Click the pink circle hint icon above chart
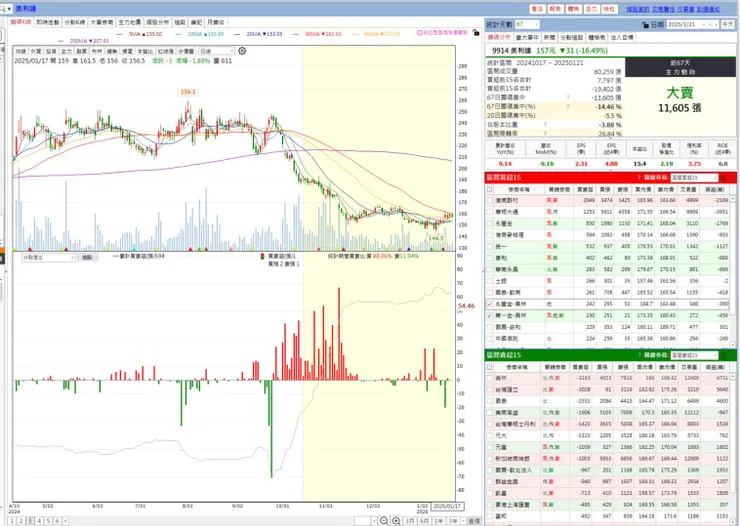The height and width of the screenshot is (526, 740). tap(419, 33)
